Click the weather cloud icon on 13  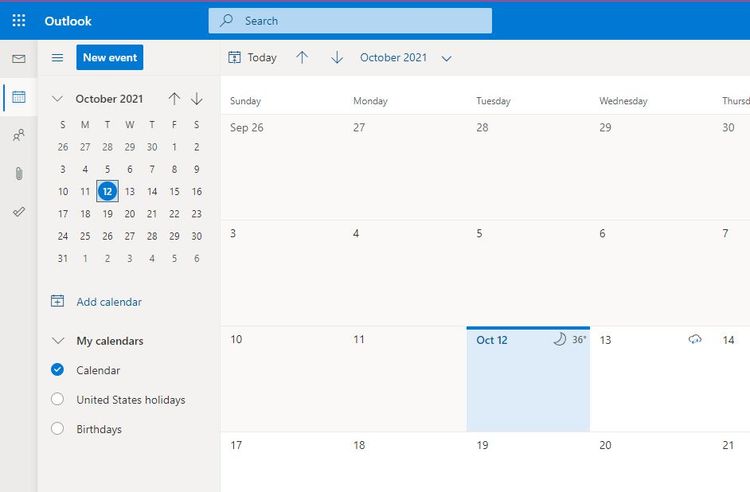click(695, 339)
